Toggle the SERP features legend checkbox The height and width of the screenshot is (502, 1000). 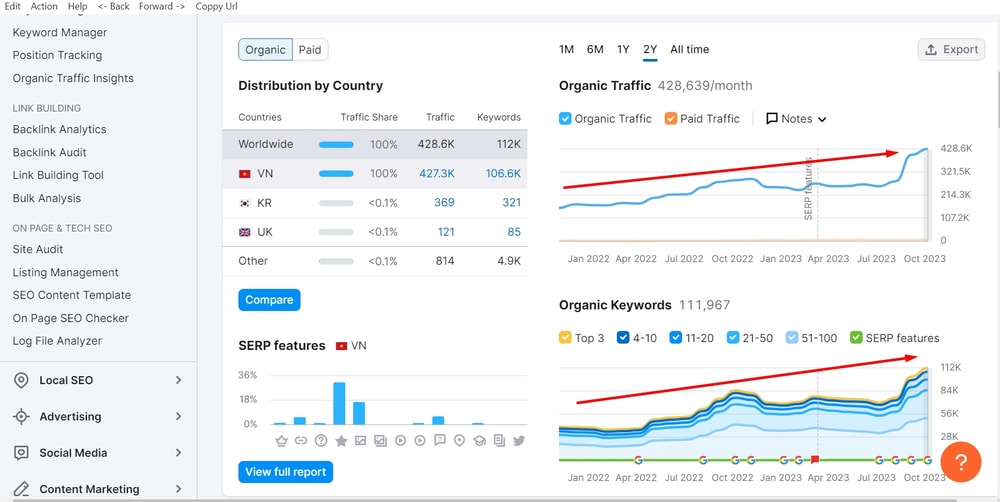tap(856, 338)
